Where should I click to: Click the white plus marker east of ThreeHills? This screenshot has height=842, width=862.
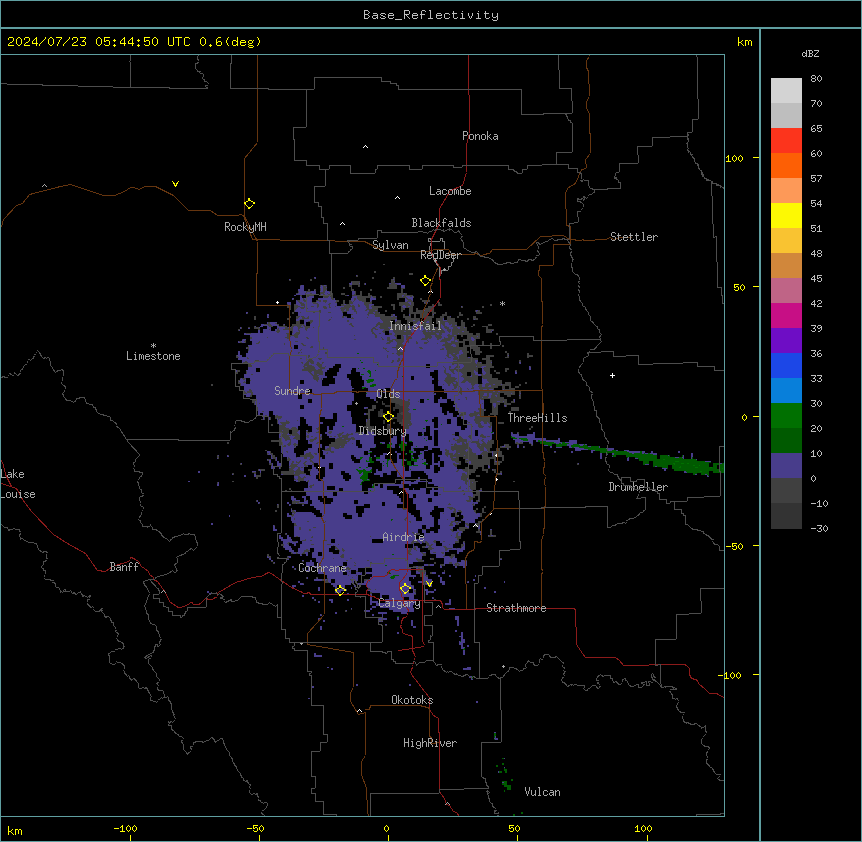click(612, 375)
